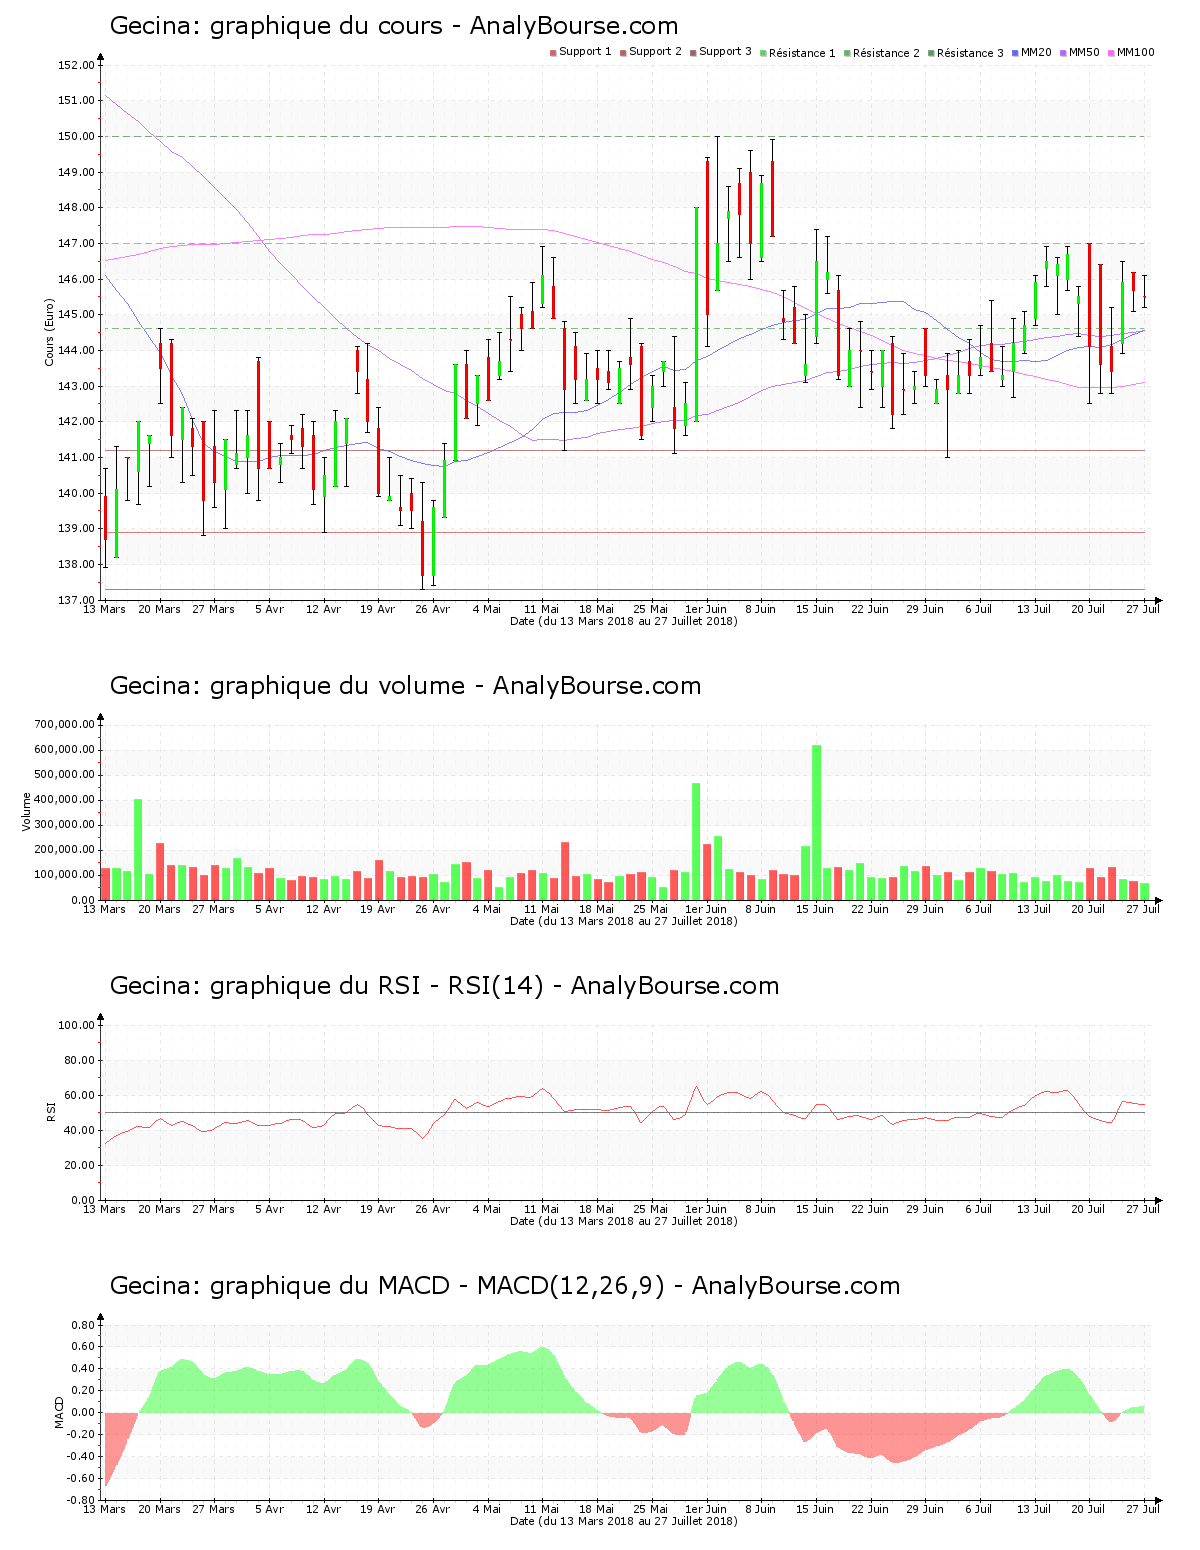
Task: Click '27 Juil' on MACD chart date axis
Action: tap(1143, 1509)
